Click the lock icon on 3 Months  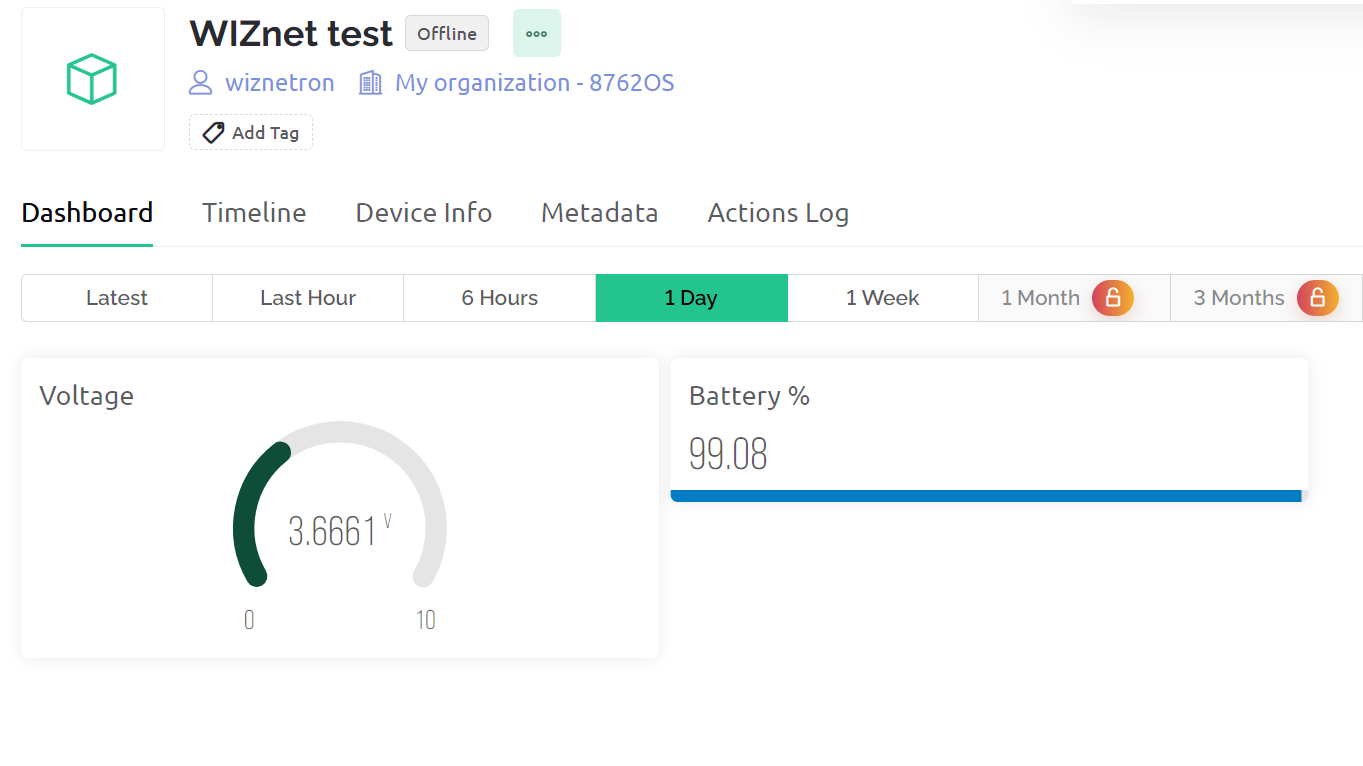coord(1318,298)
